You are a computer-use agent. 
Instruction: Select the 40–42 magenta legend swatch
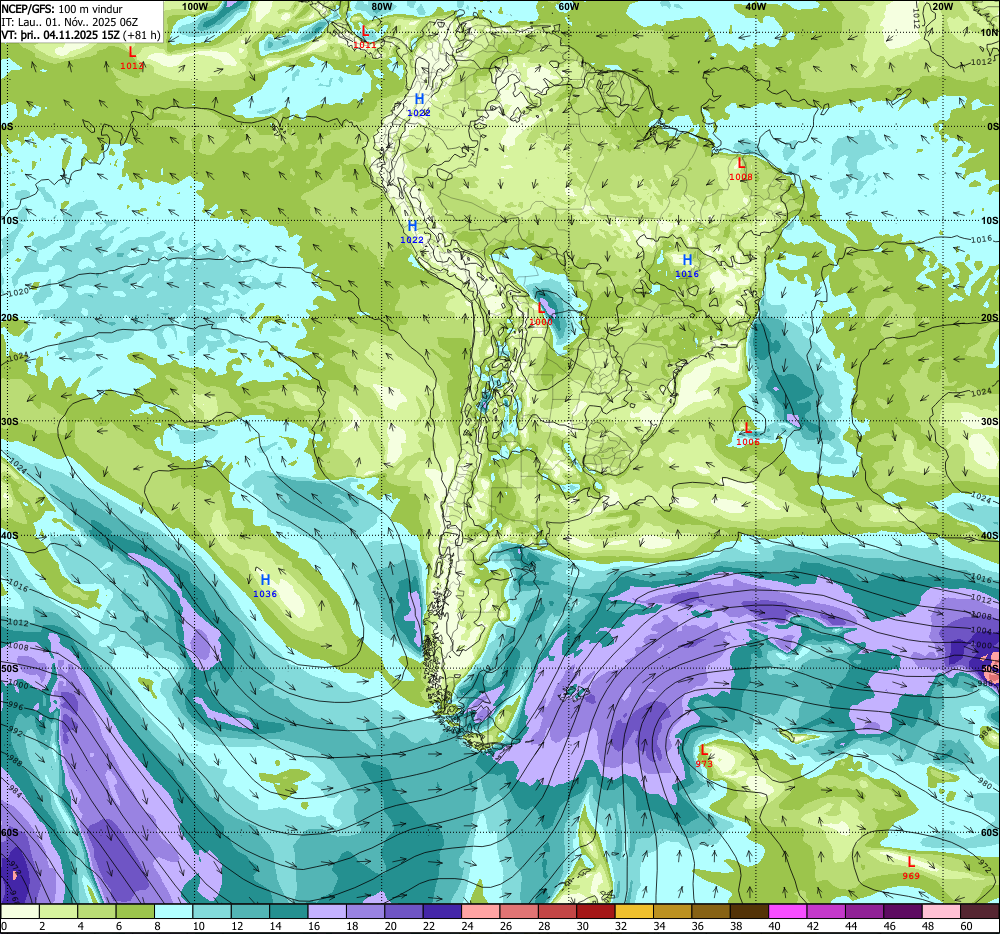tap(788, 912)
